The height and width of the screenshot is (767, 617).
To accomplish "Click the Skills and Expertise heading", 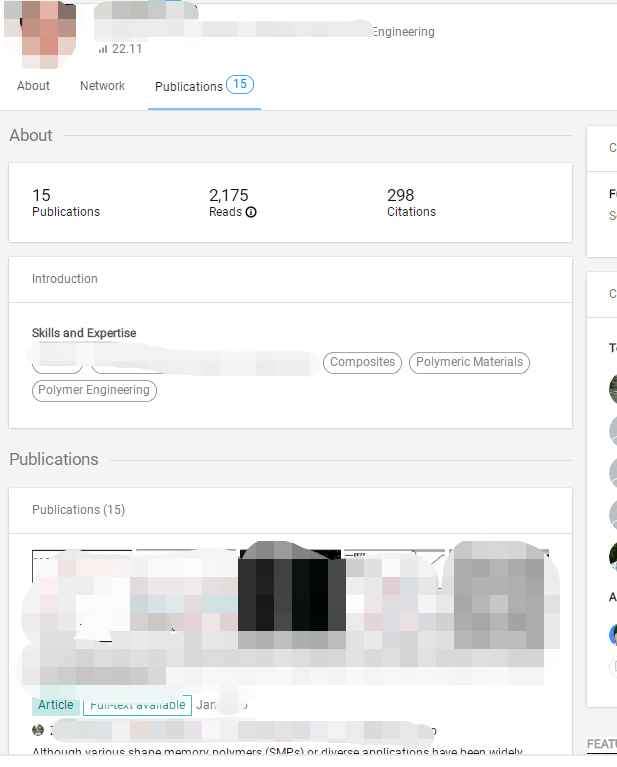I will [x=84, y=333].
